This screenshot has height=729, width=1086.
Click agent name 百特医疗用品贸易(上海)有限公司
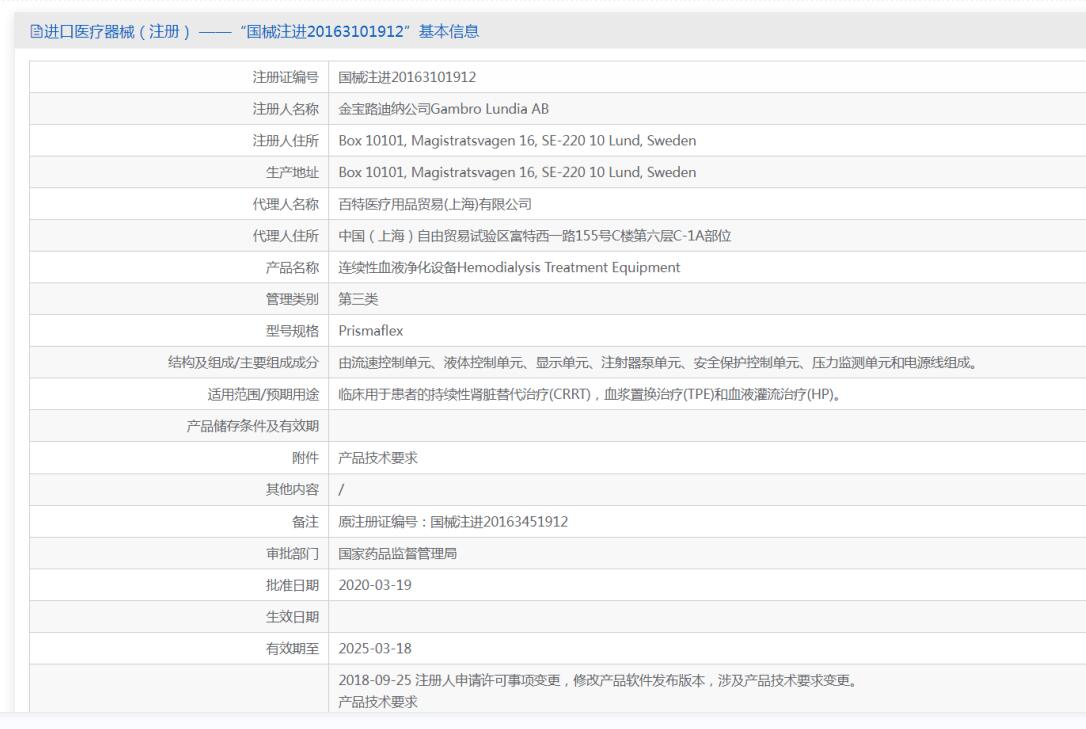(435, 204)
